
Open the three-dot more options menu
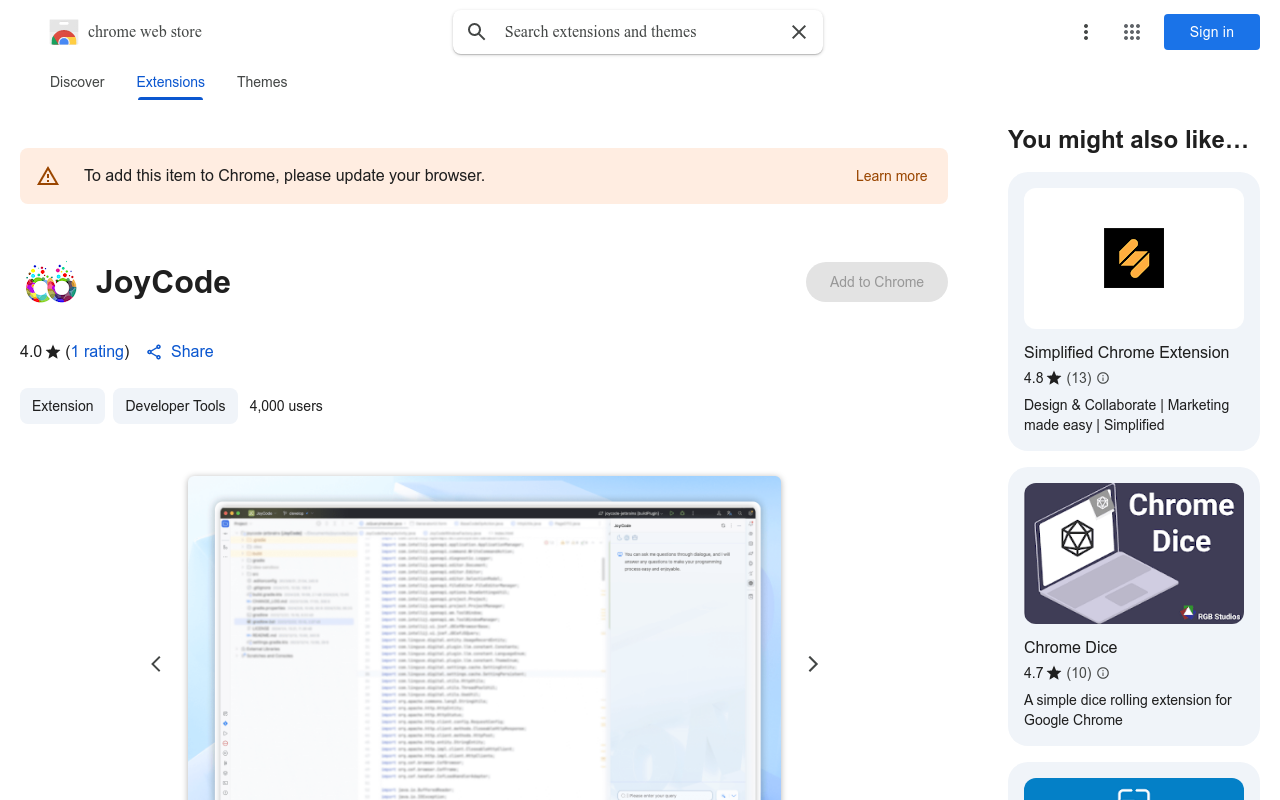click(1086, 32)
